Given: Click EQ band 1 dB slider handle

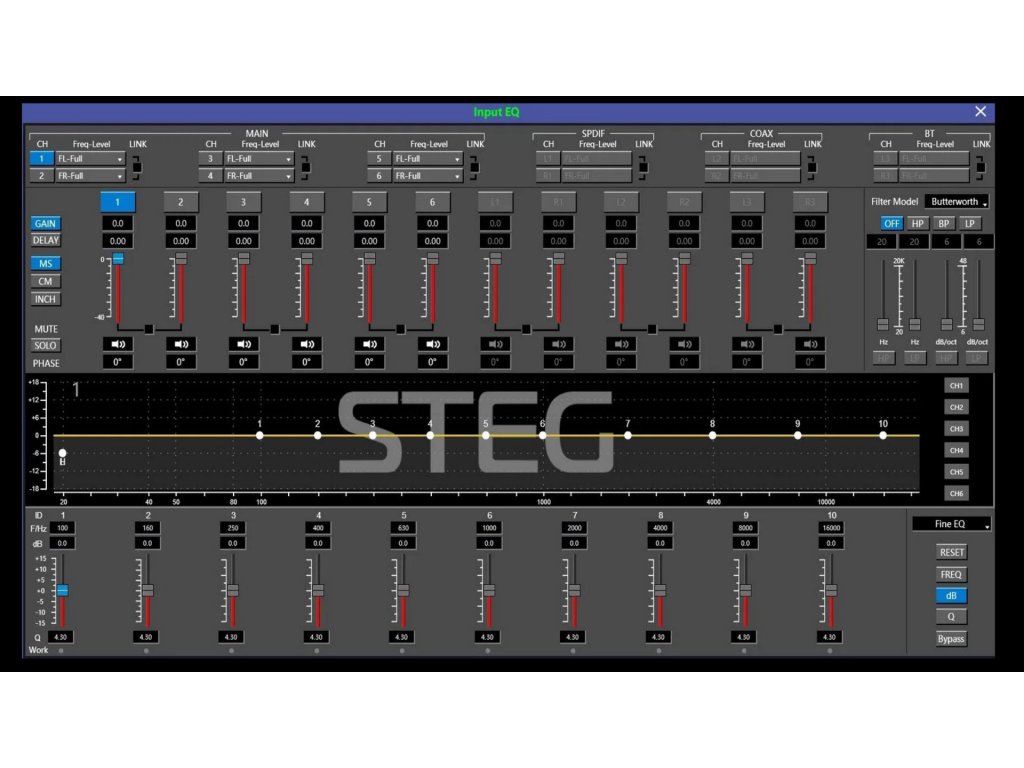Looking at the screenshot, I should click(x=62, y=590).
